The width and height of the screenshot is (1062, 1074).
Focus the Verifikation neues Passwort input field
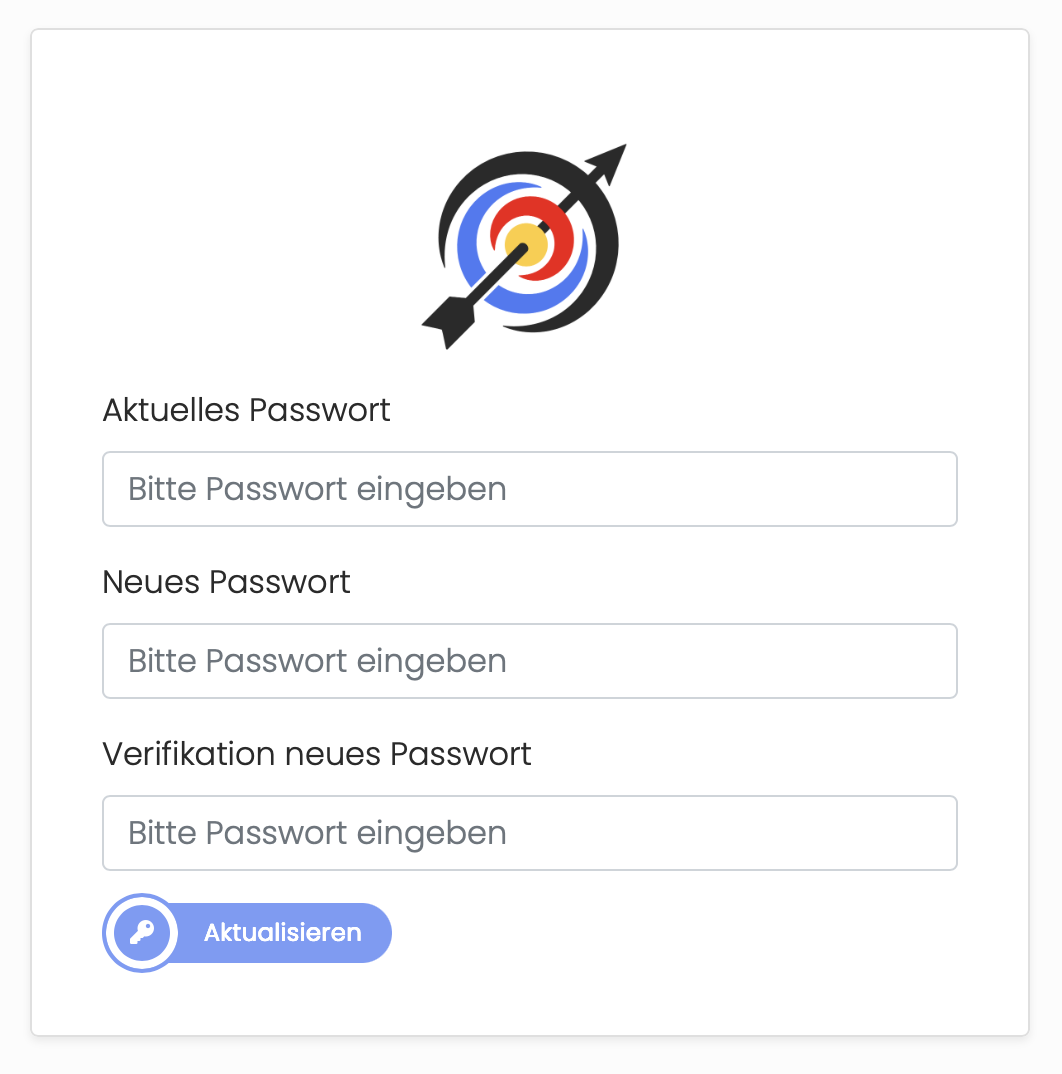click(x=530, y=833)
